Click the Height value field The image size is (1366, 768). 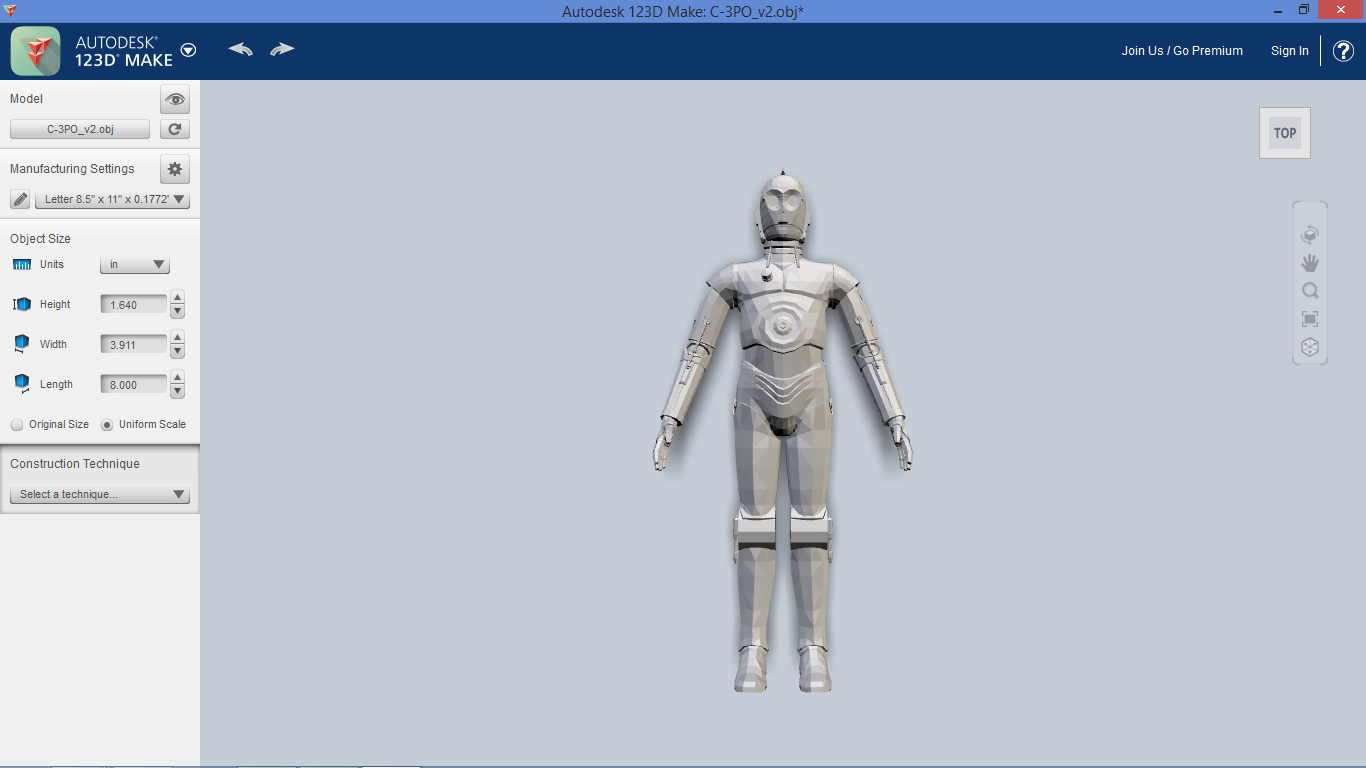click(134, 304)
